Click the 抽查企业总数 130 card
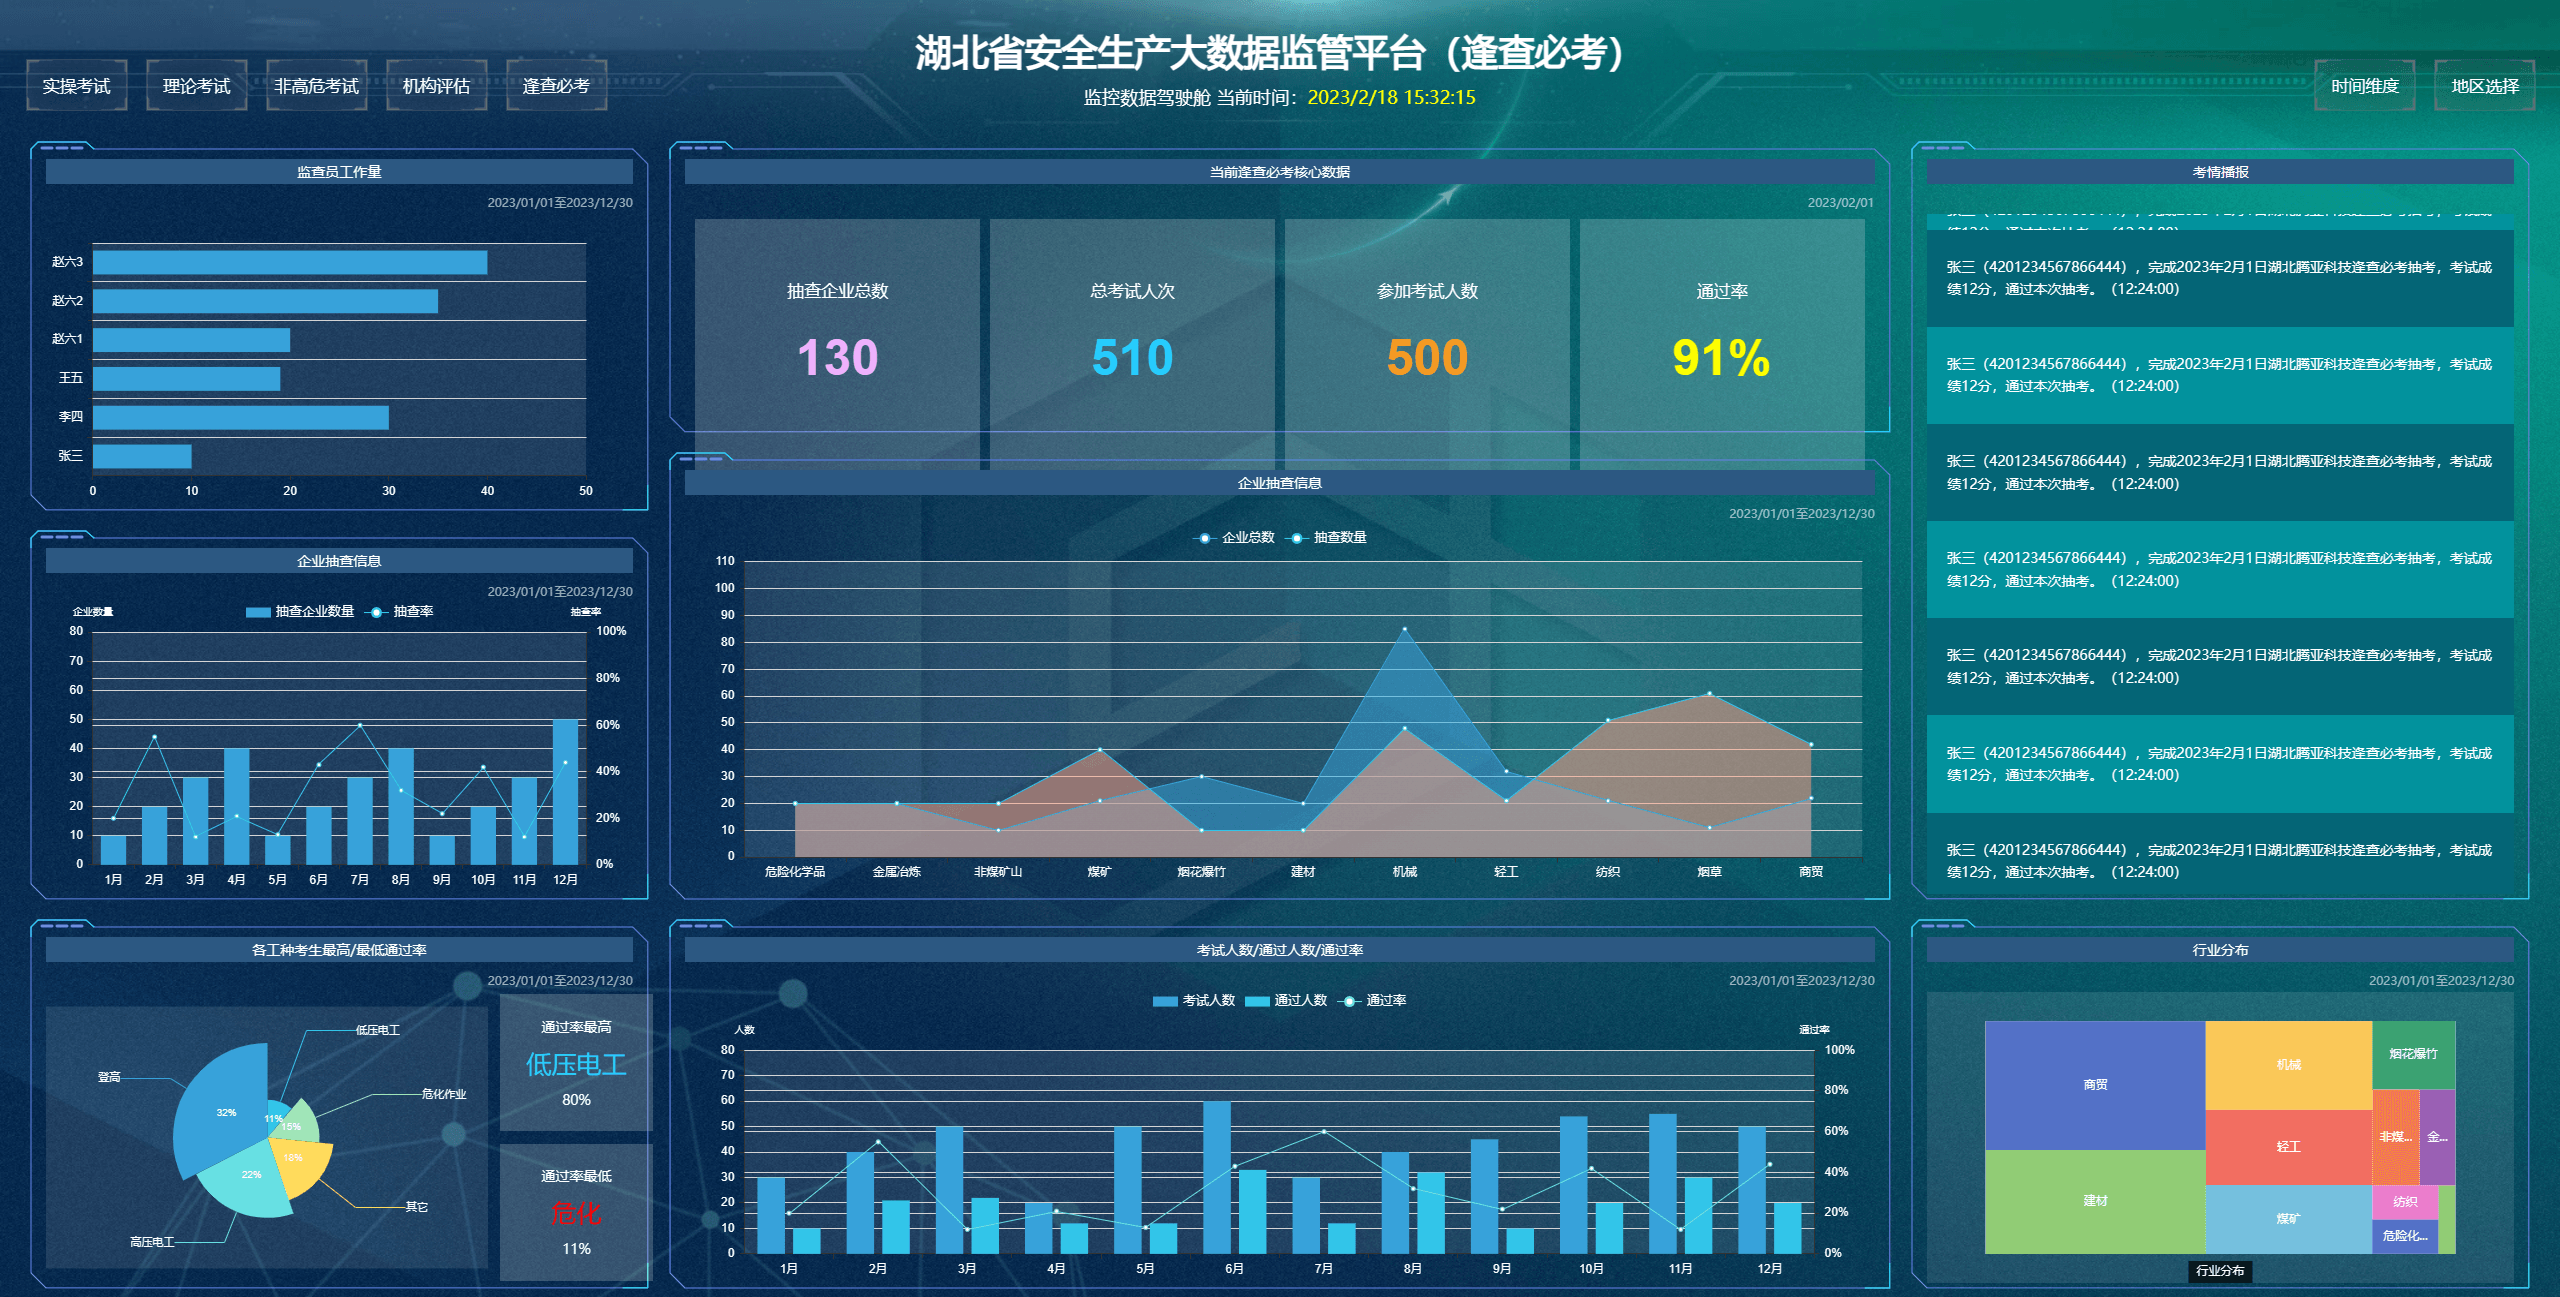This screenshot has height=1297, width=2560. click(837, 344)
